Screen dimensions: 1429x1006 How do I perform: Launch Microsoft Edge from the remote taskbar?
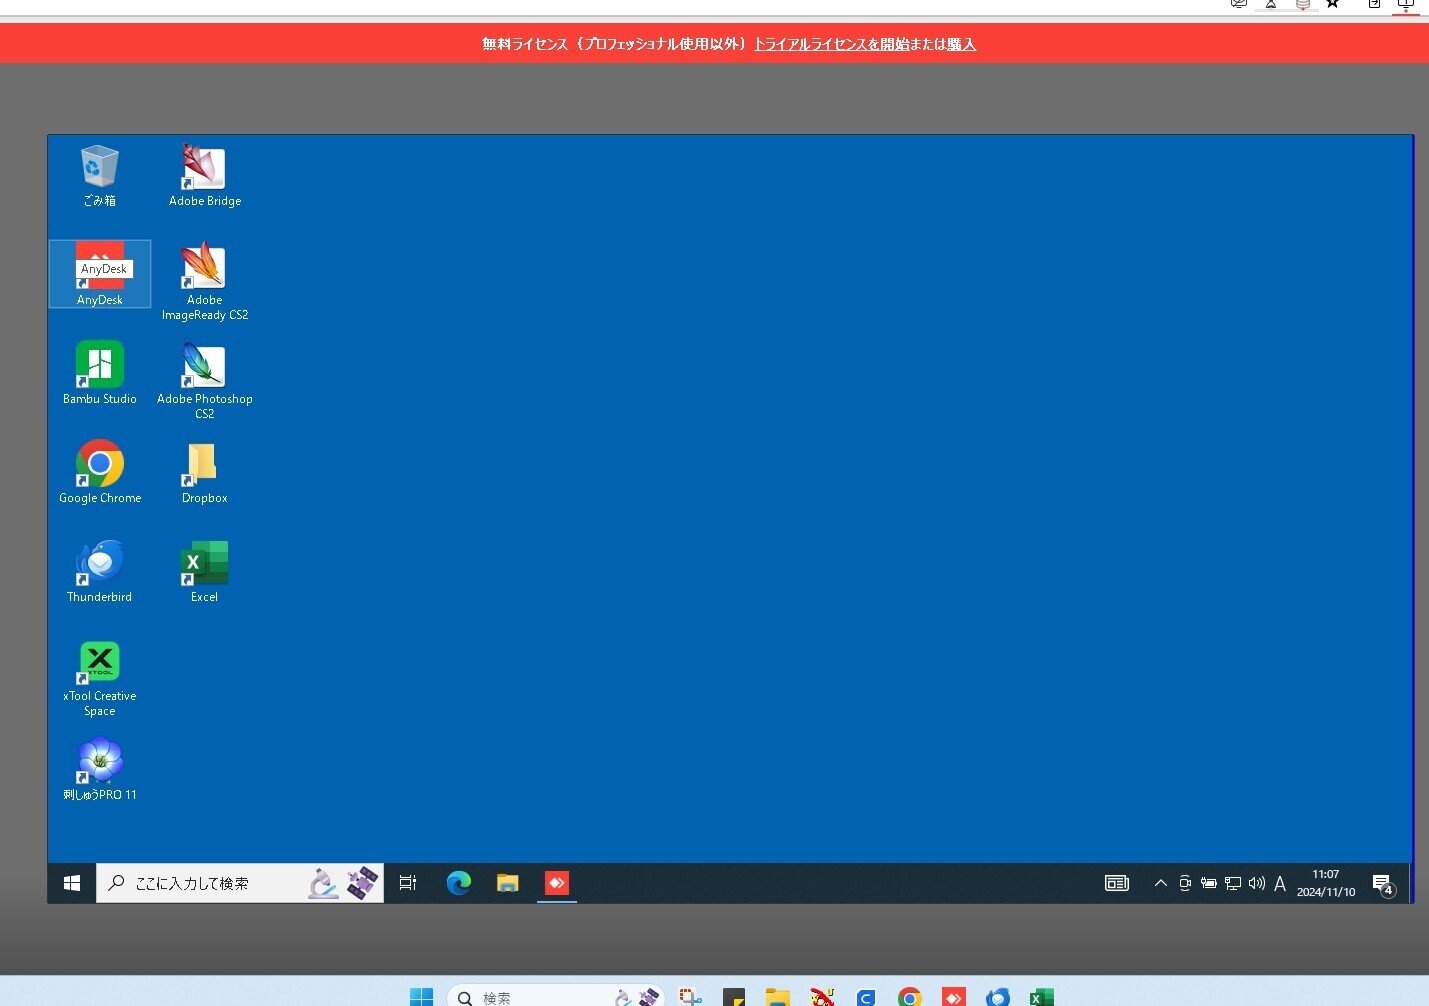coord(459,883)
